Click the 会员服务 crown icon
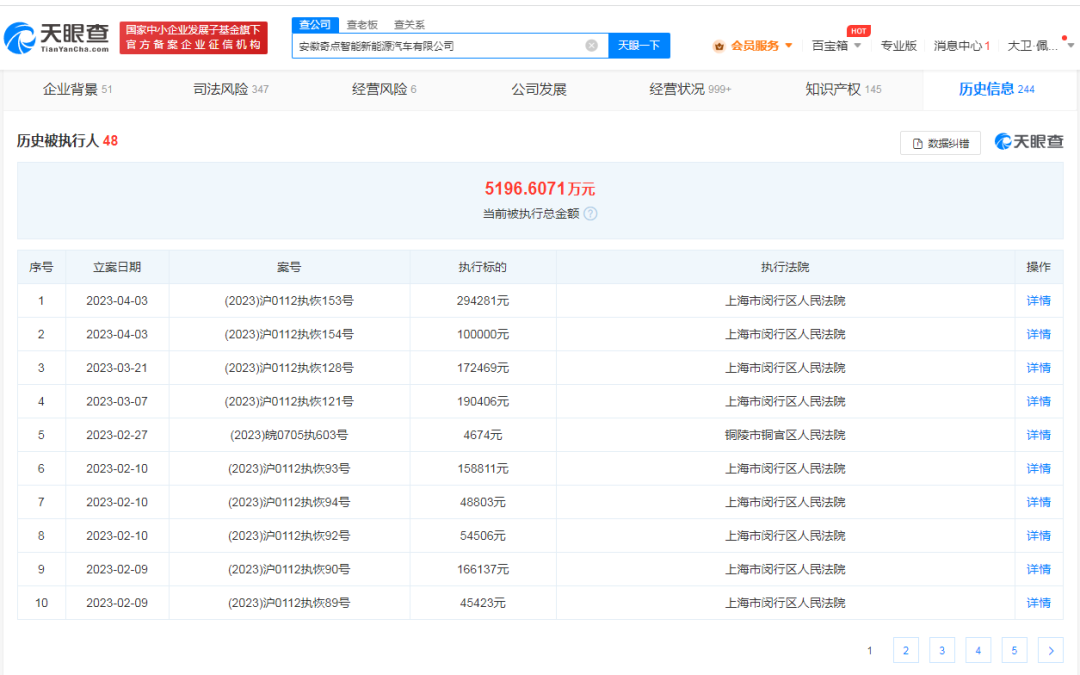The image size is (1080, 675). tap(719, 46)
